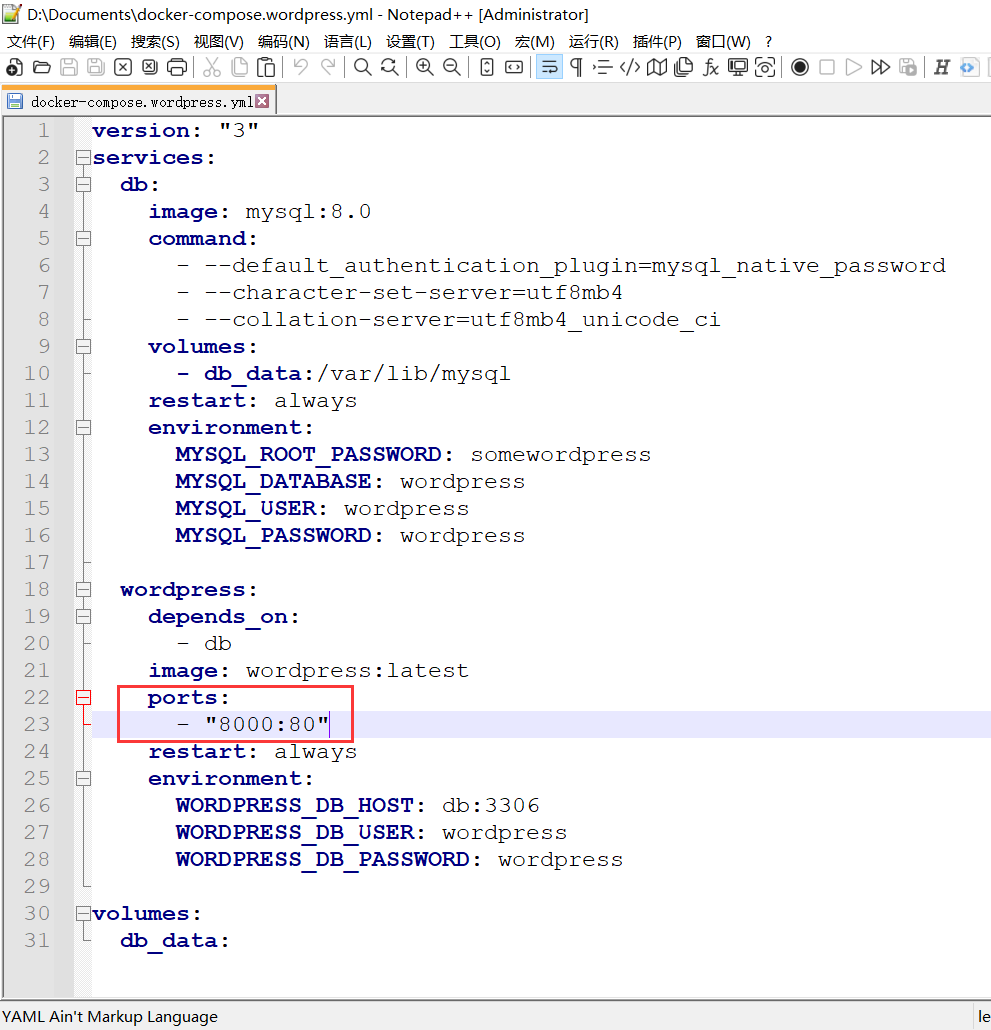This screenshot has height=1030, width=991.
Task: Close the docker-compose.wordpress.yml tab
Action: point(262,101)
